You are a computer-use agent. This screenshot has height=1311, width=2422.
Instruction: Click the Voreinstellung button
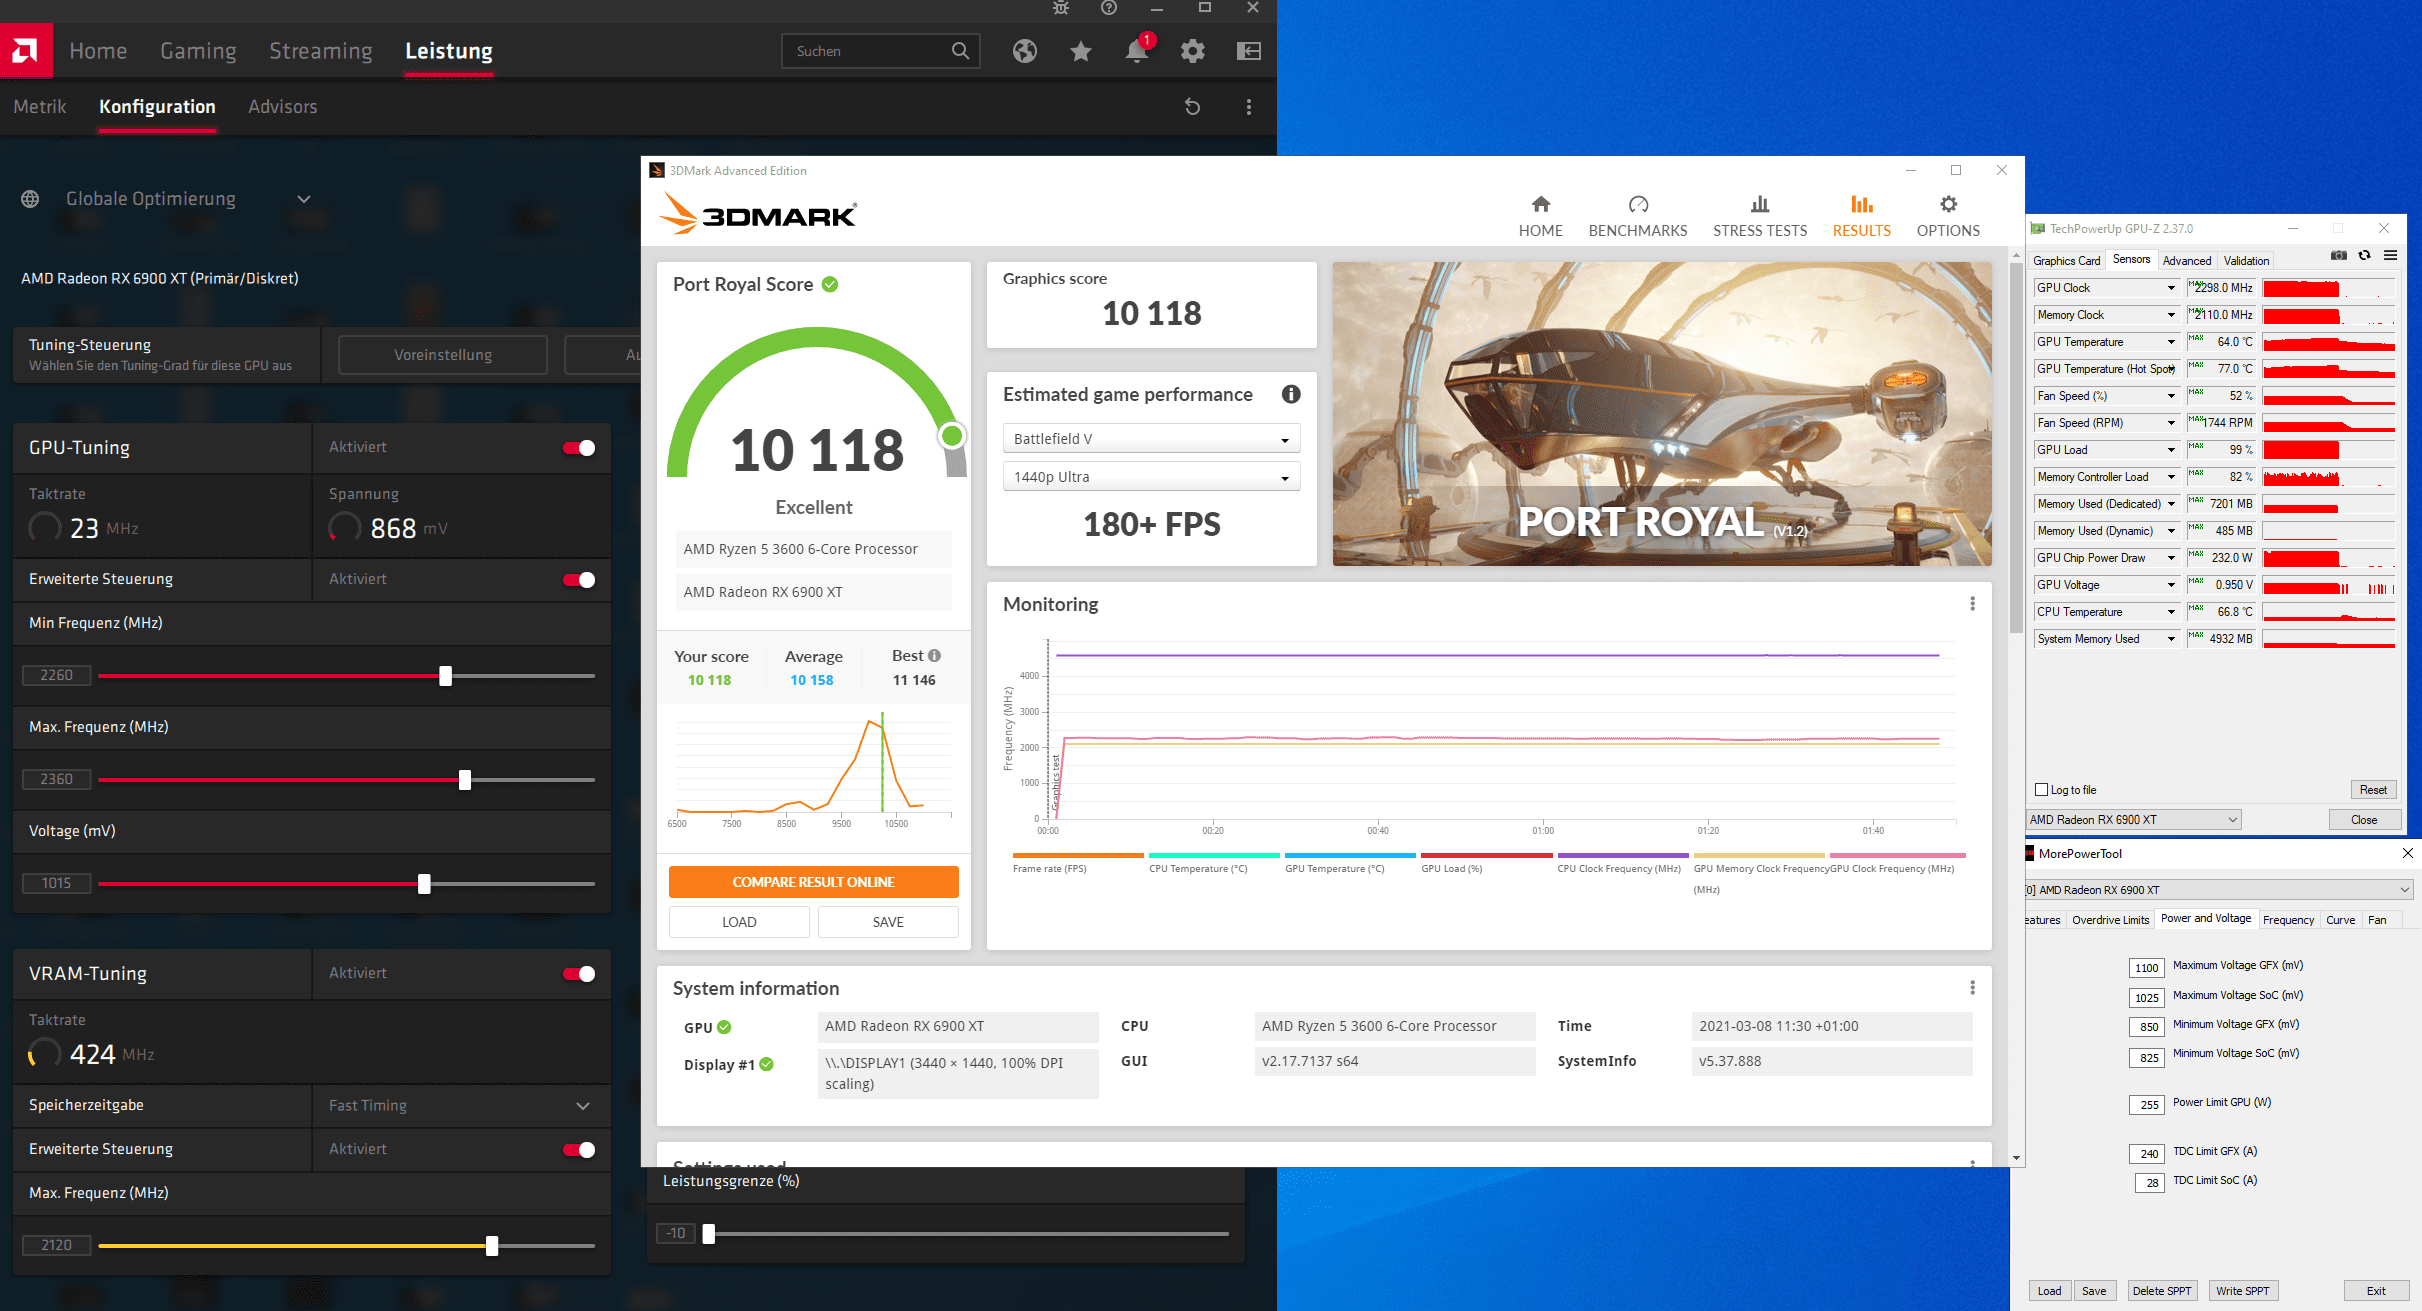click(443, 355)
